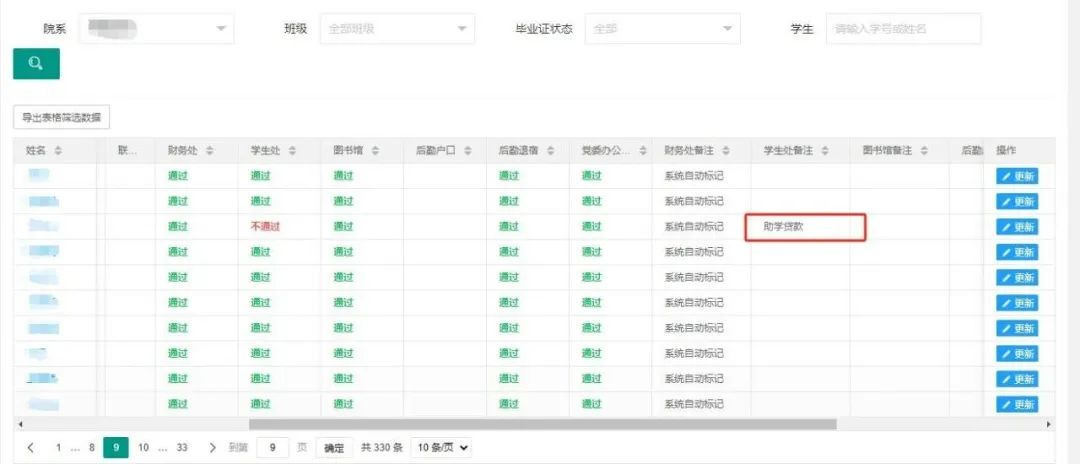Open the 院系 dropdown
This screenshot has height=464, width=1080.
point(155,29)
